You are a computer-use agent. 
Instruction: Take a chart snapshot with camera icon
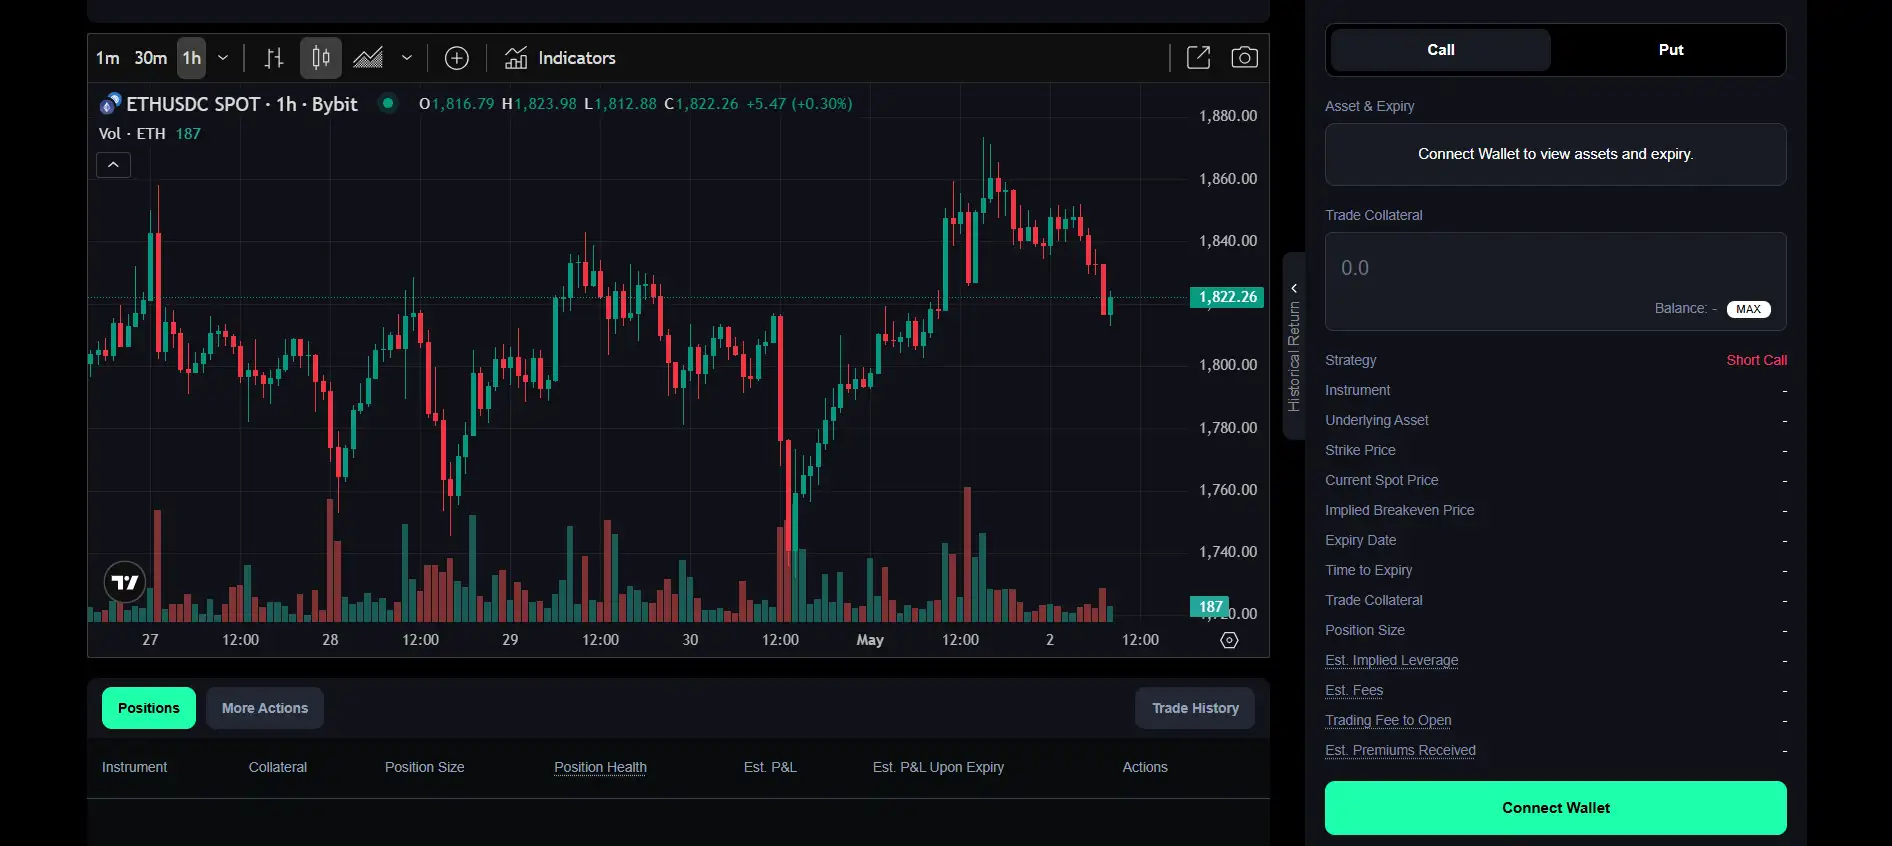1244,58
